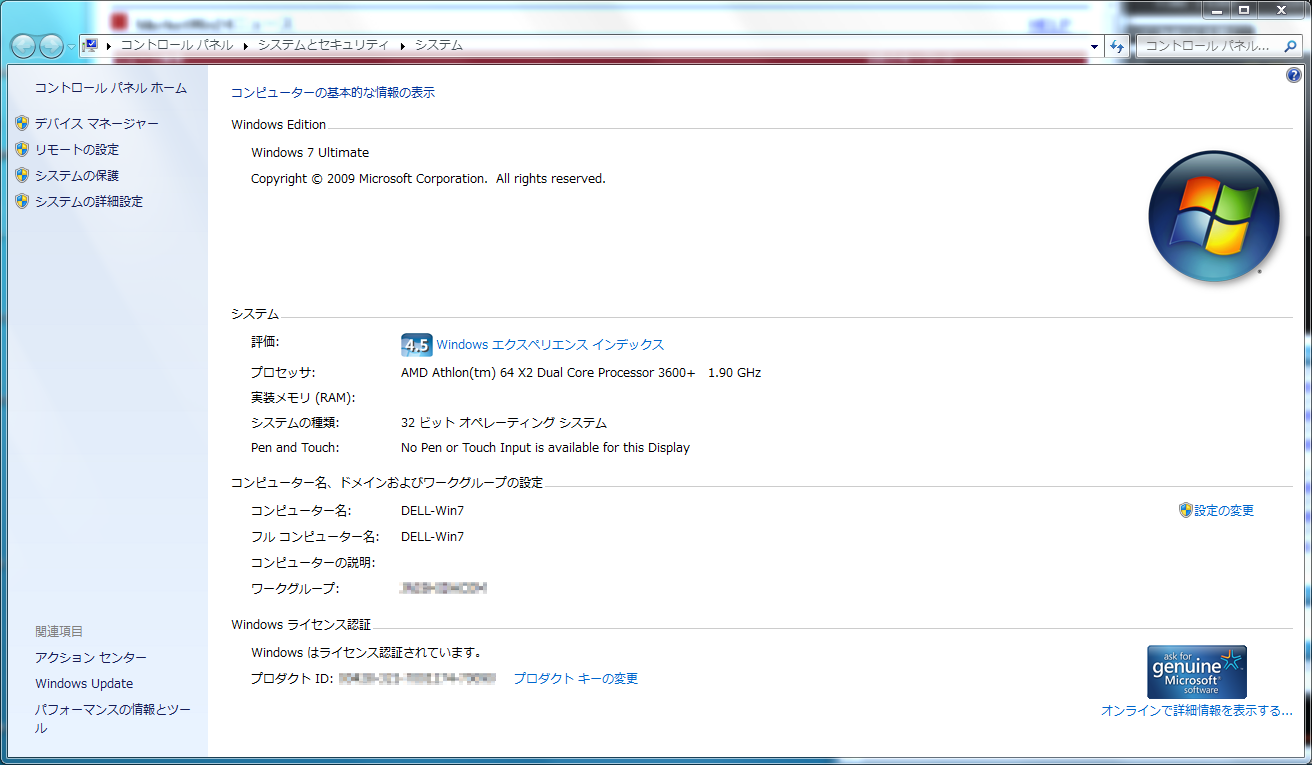
Task: Open Windows エクスペリエンス インデックス link
Action: tap(550, 344)
